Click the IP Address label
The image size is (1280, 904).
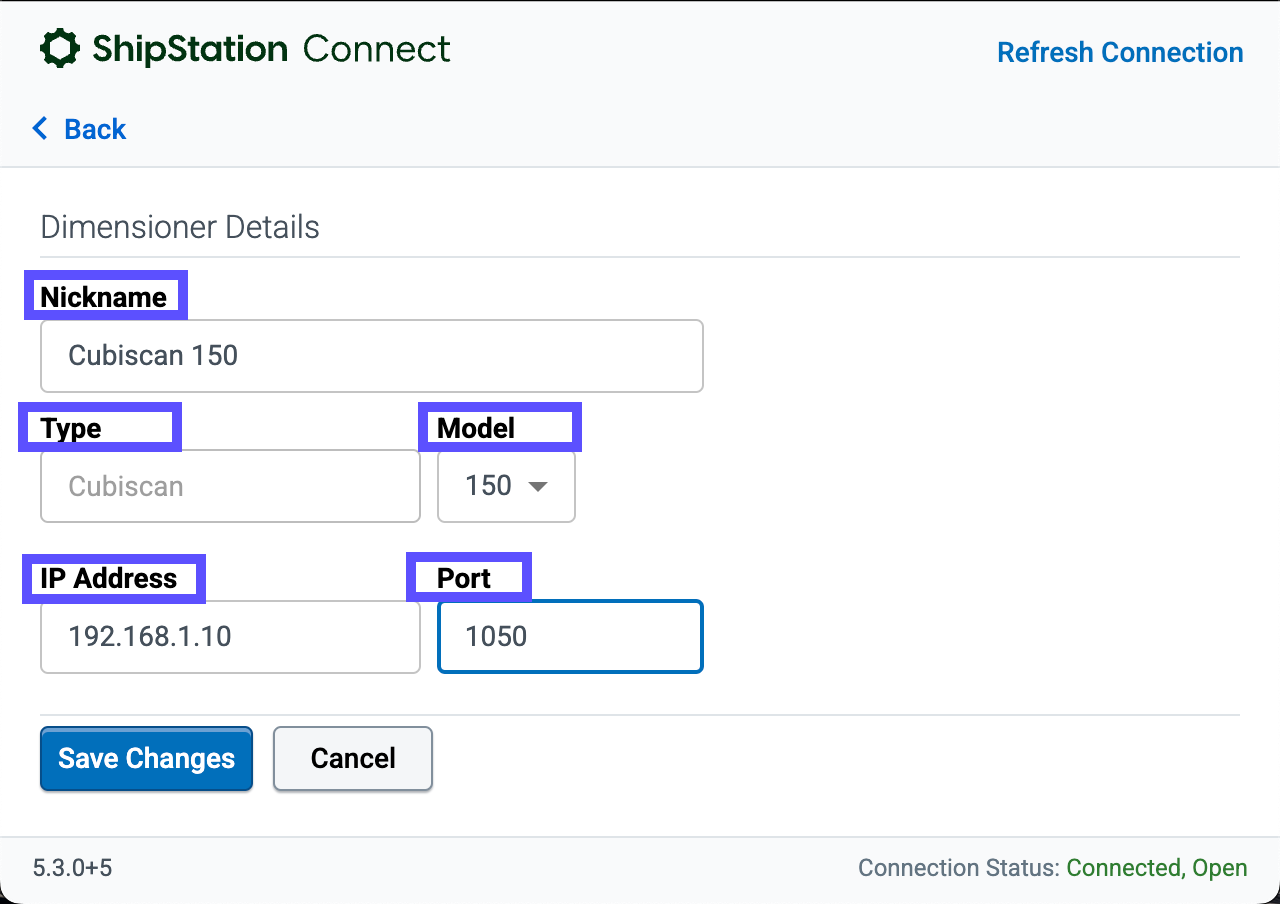109,579
